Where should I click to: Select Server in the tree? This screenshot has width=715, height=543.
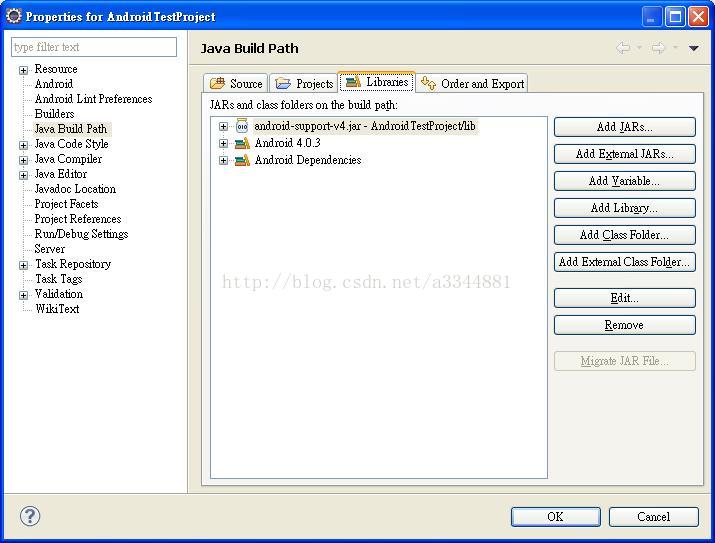tap(50, 249)
